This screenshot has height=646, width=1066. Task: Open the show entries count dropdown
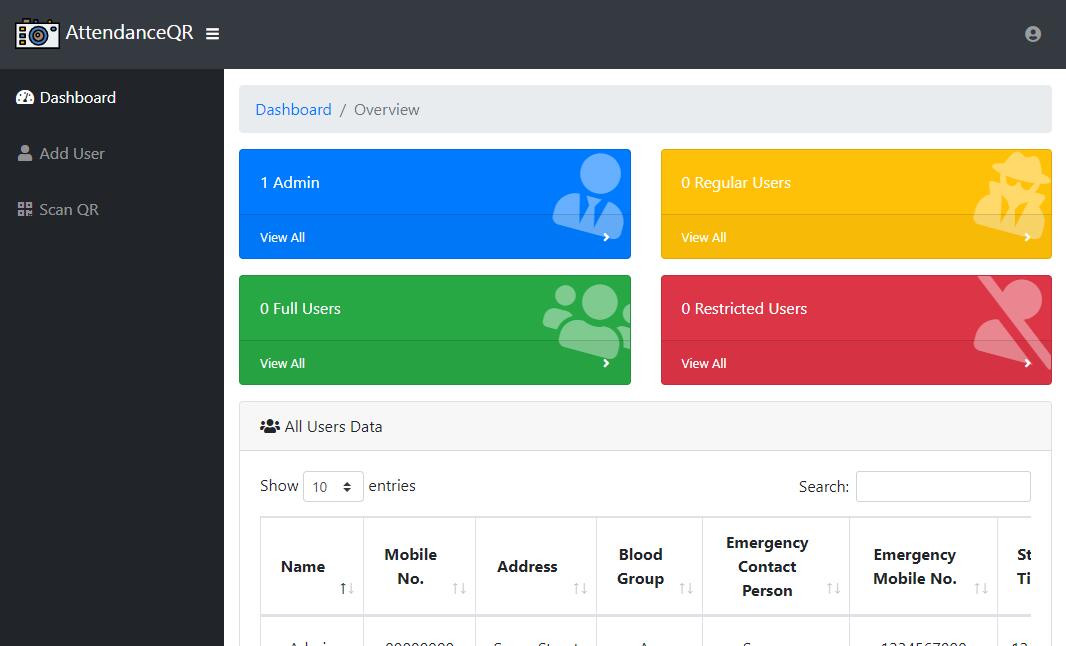click(x=333, y=487)
